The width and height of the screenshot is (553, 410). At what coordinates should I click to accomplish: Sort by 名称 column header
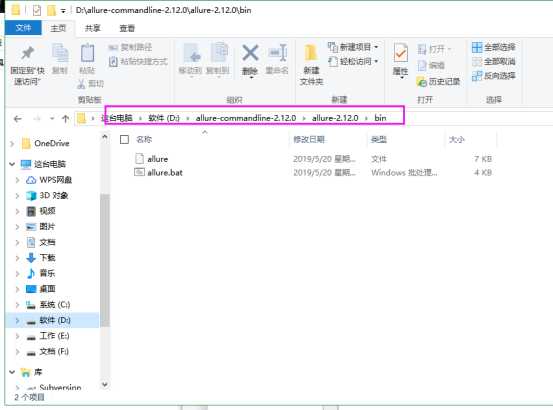144,140
